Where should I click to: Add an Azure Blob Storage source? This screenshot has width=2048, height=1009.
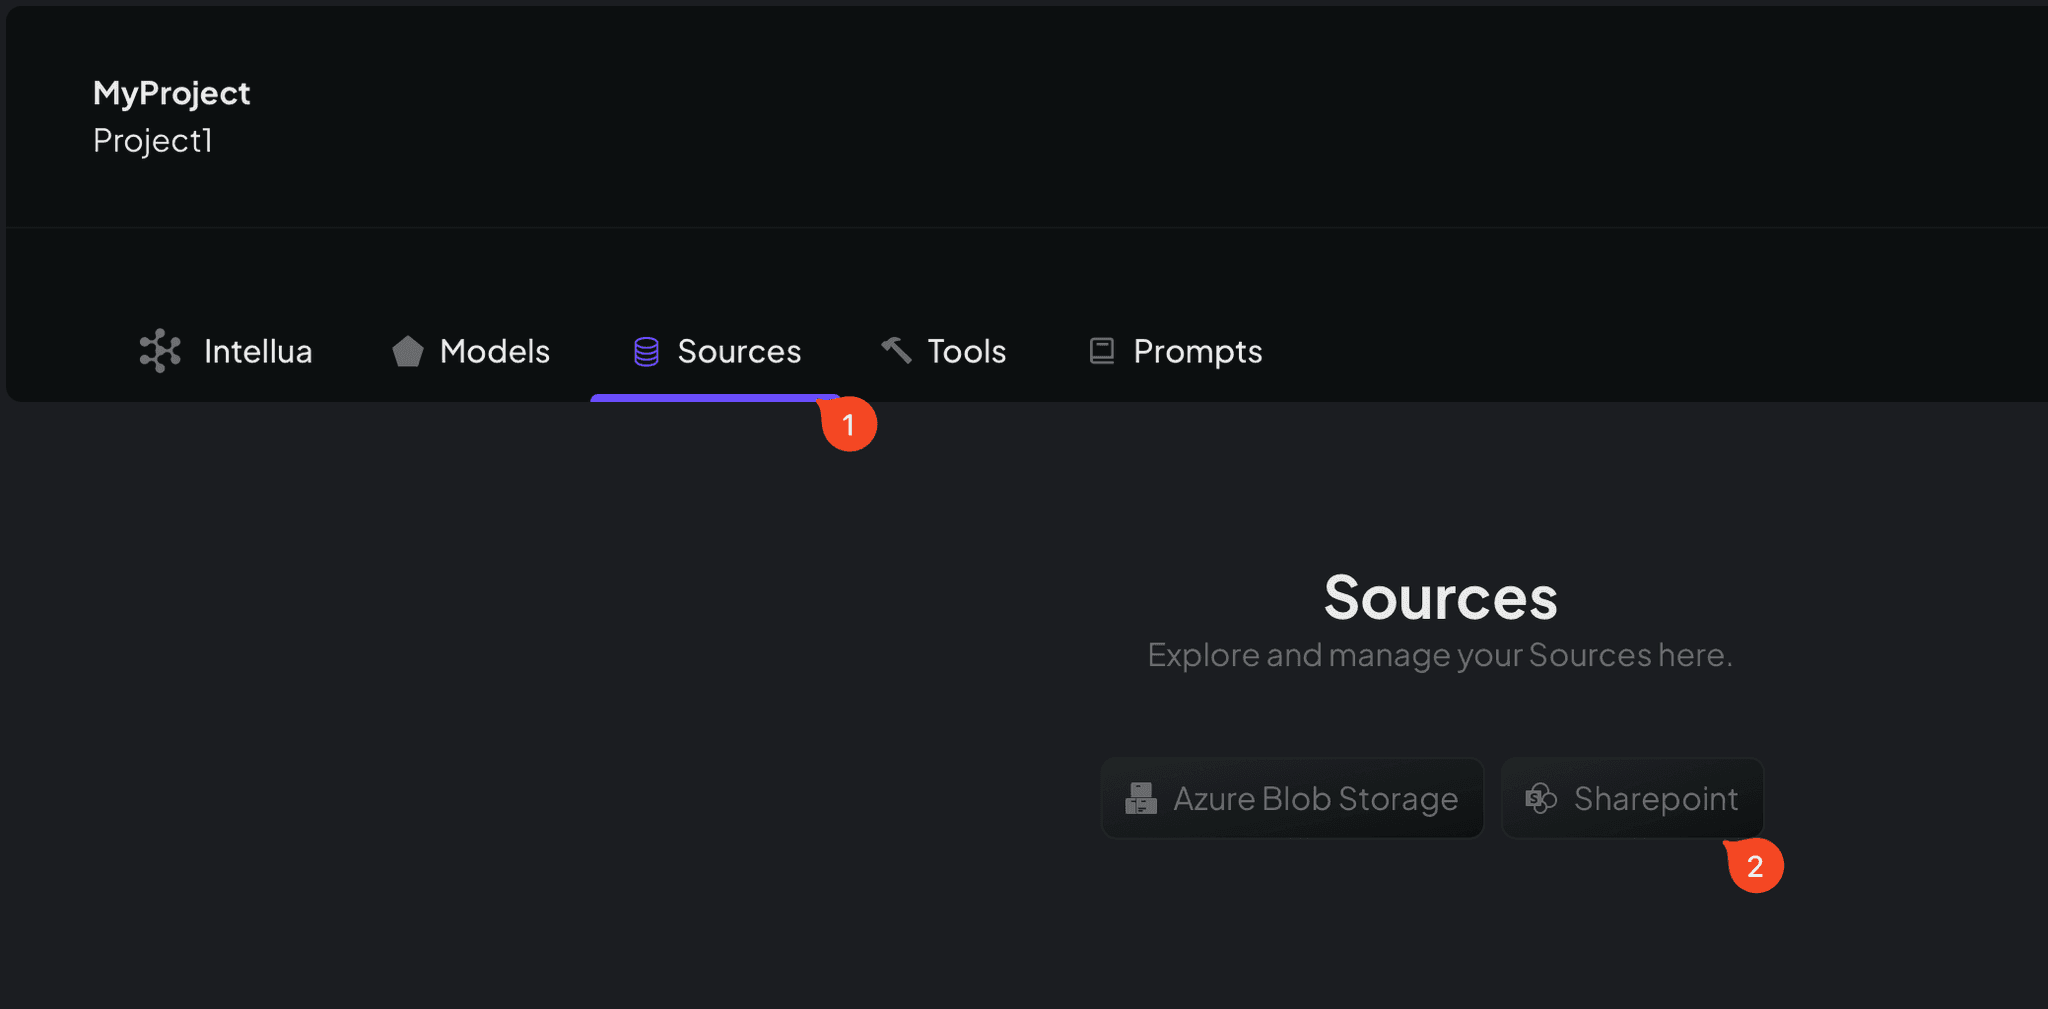pyautogui.click(x=1292, y=798)
